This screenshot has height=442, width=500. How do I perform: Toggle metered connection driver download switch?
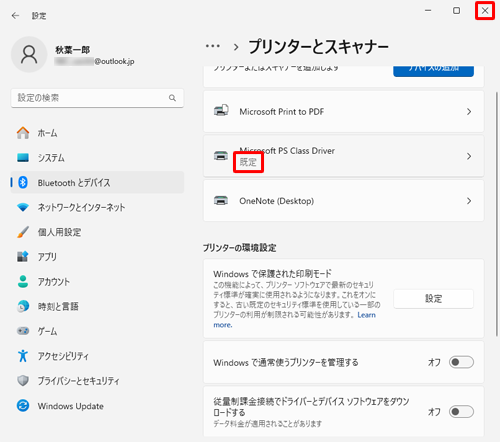pyautogui.click(x=461, y=412)
